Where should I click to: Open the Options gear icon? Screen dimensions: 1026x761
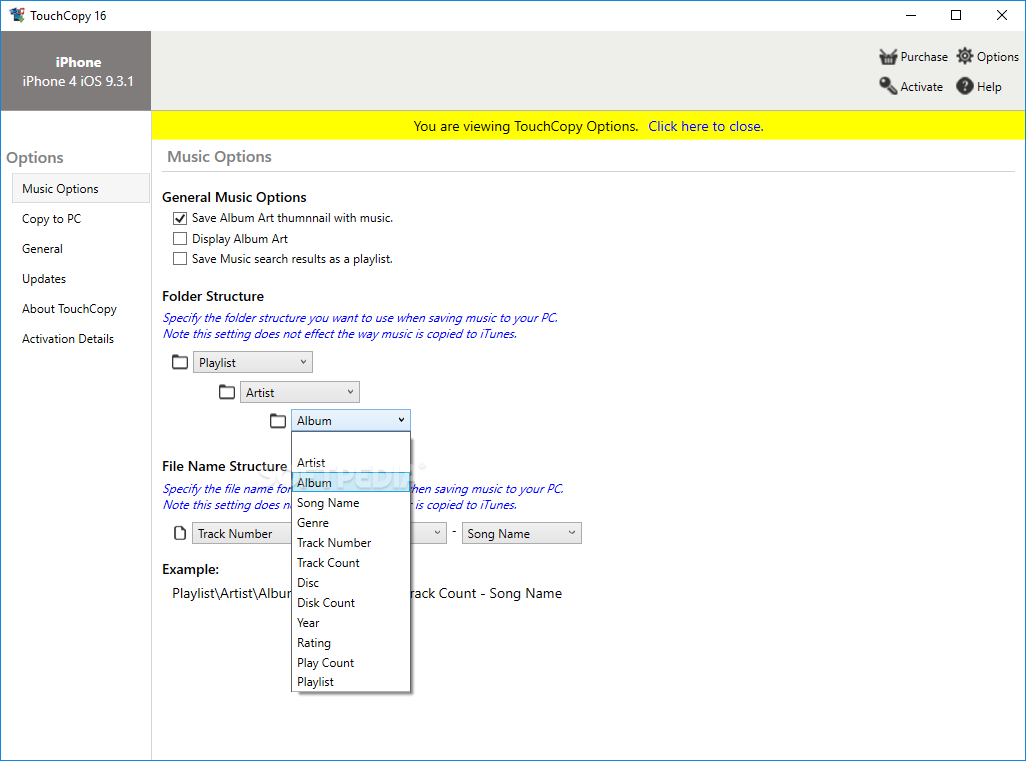point(964,56)
